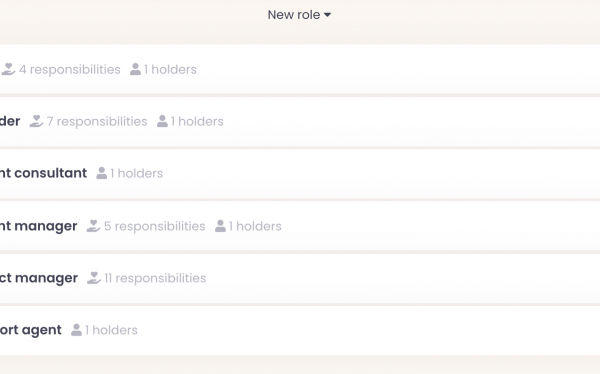Click the hand-heart icon beside 5 responsibilities
This screenshot has height=374, width=600.
[93, 226]
